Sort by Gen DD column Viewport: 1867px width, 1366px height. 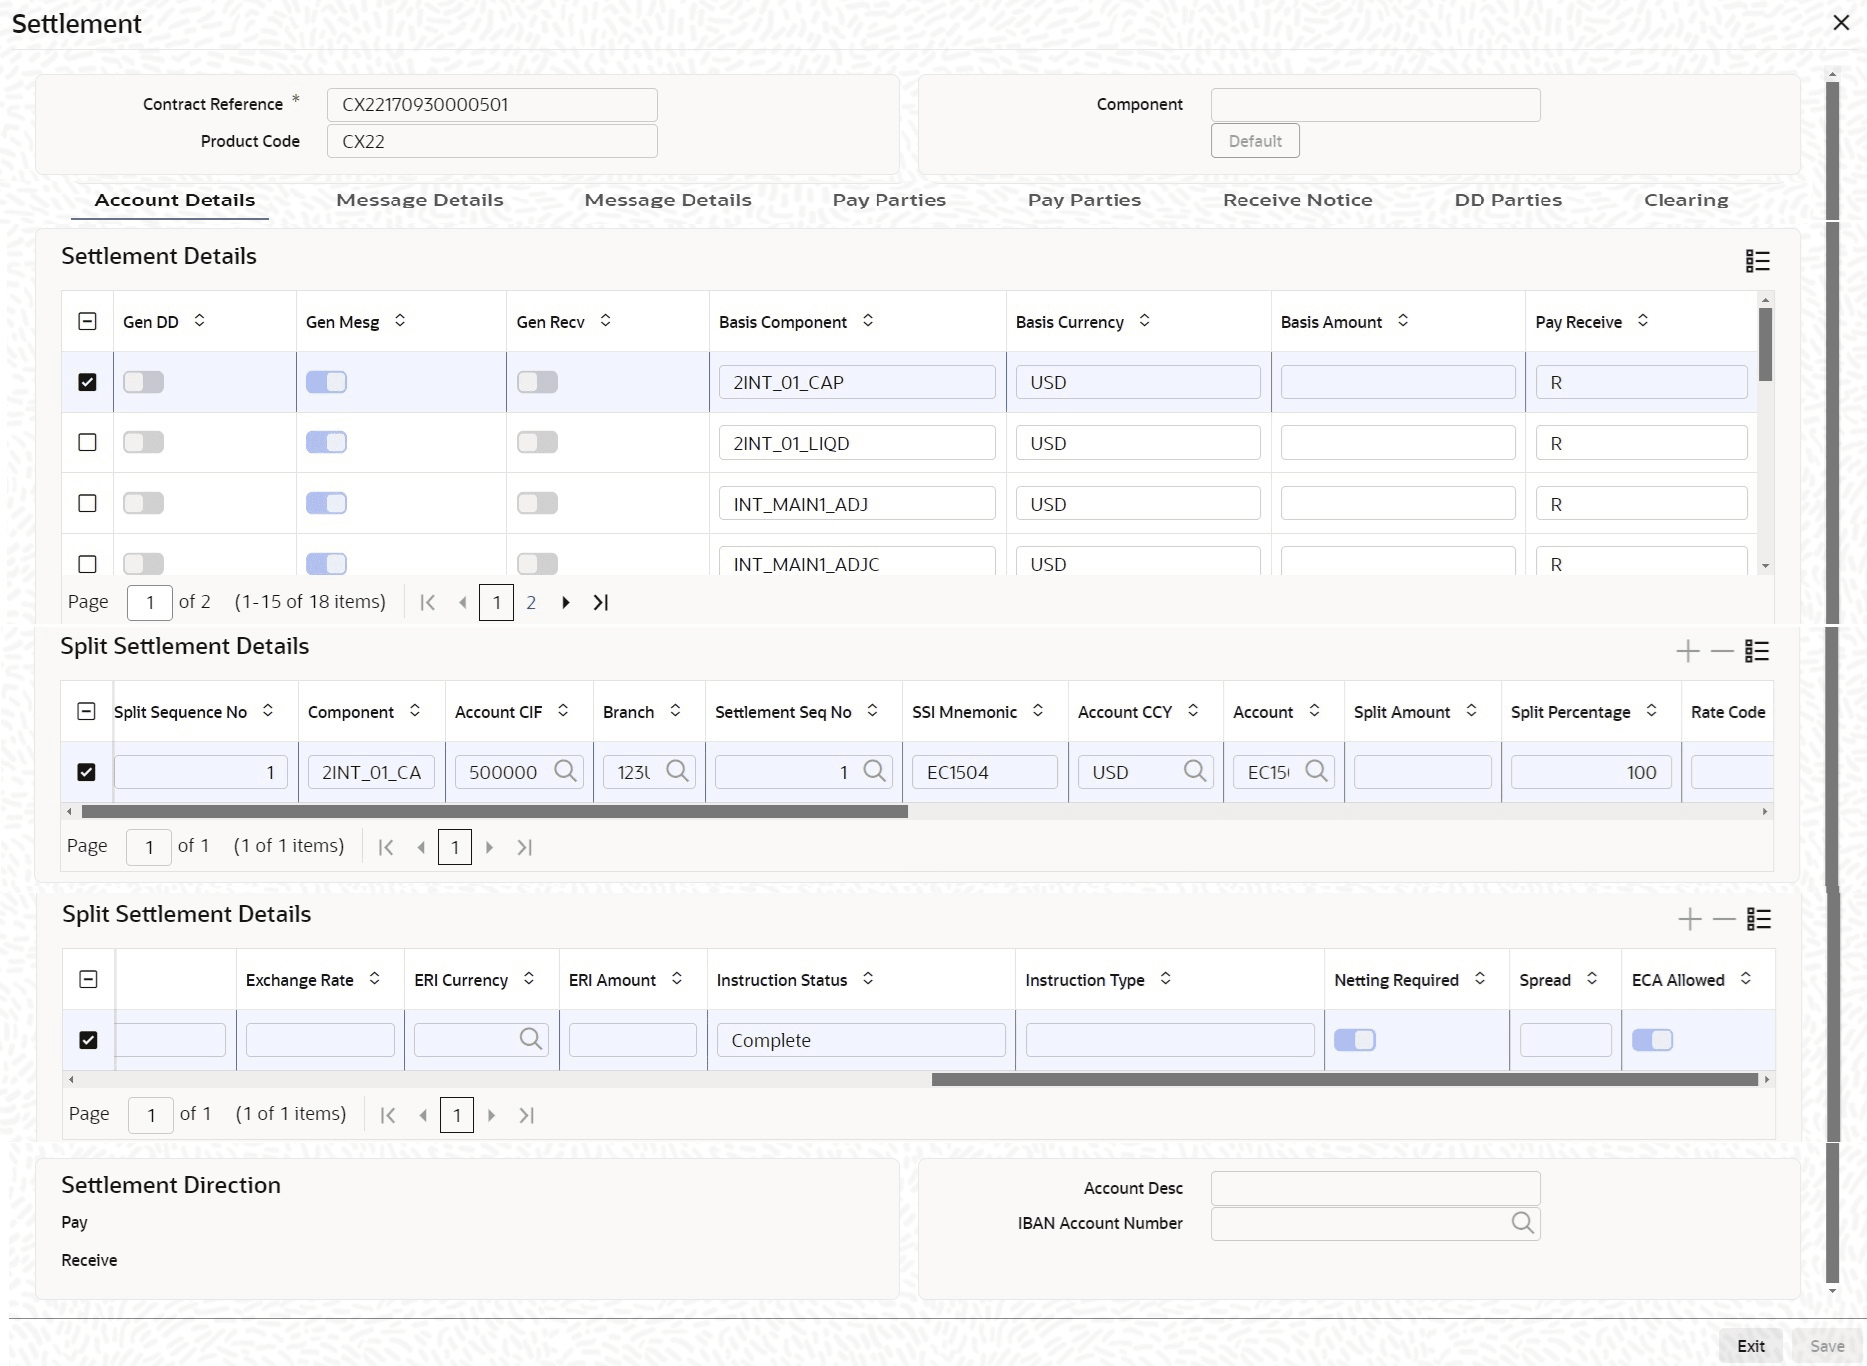tap(199, 320)
